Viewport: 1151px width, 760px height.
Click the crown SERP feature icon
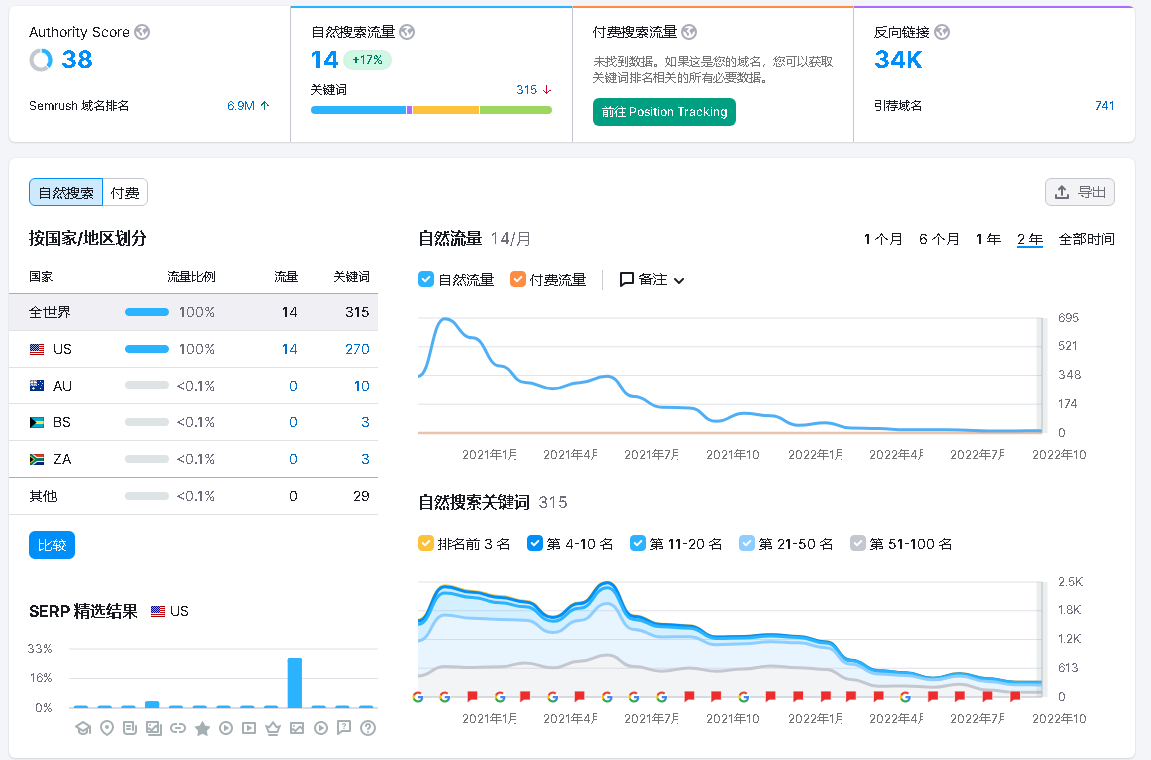tap(272, 728)
